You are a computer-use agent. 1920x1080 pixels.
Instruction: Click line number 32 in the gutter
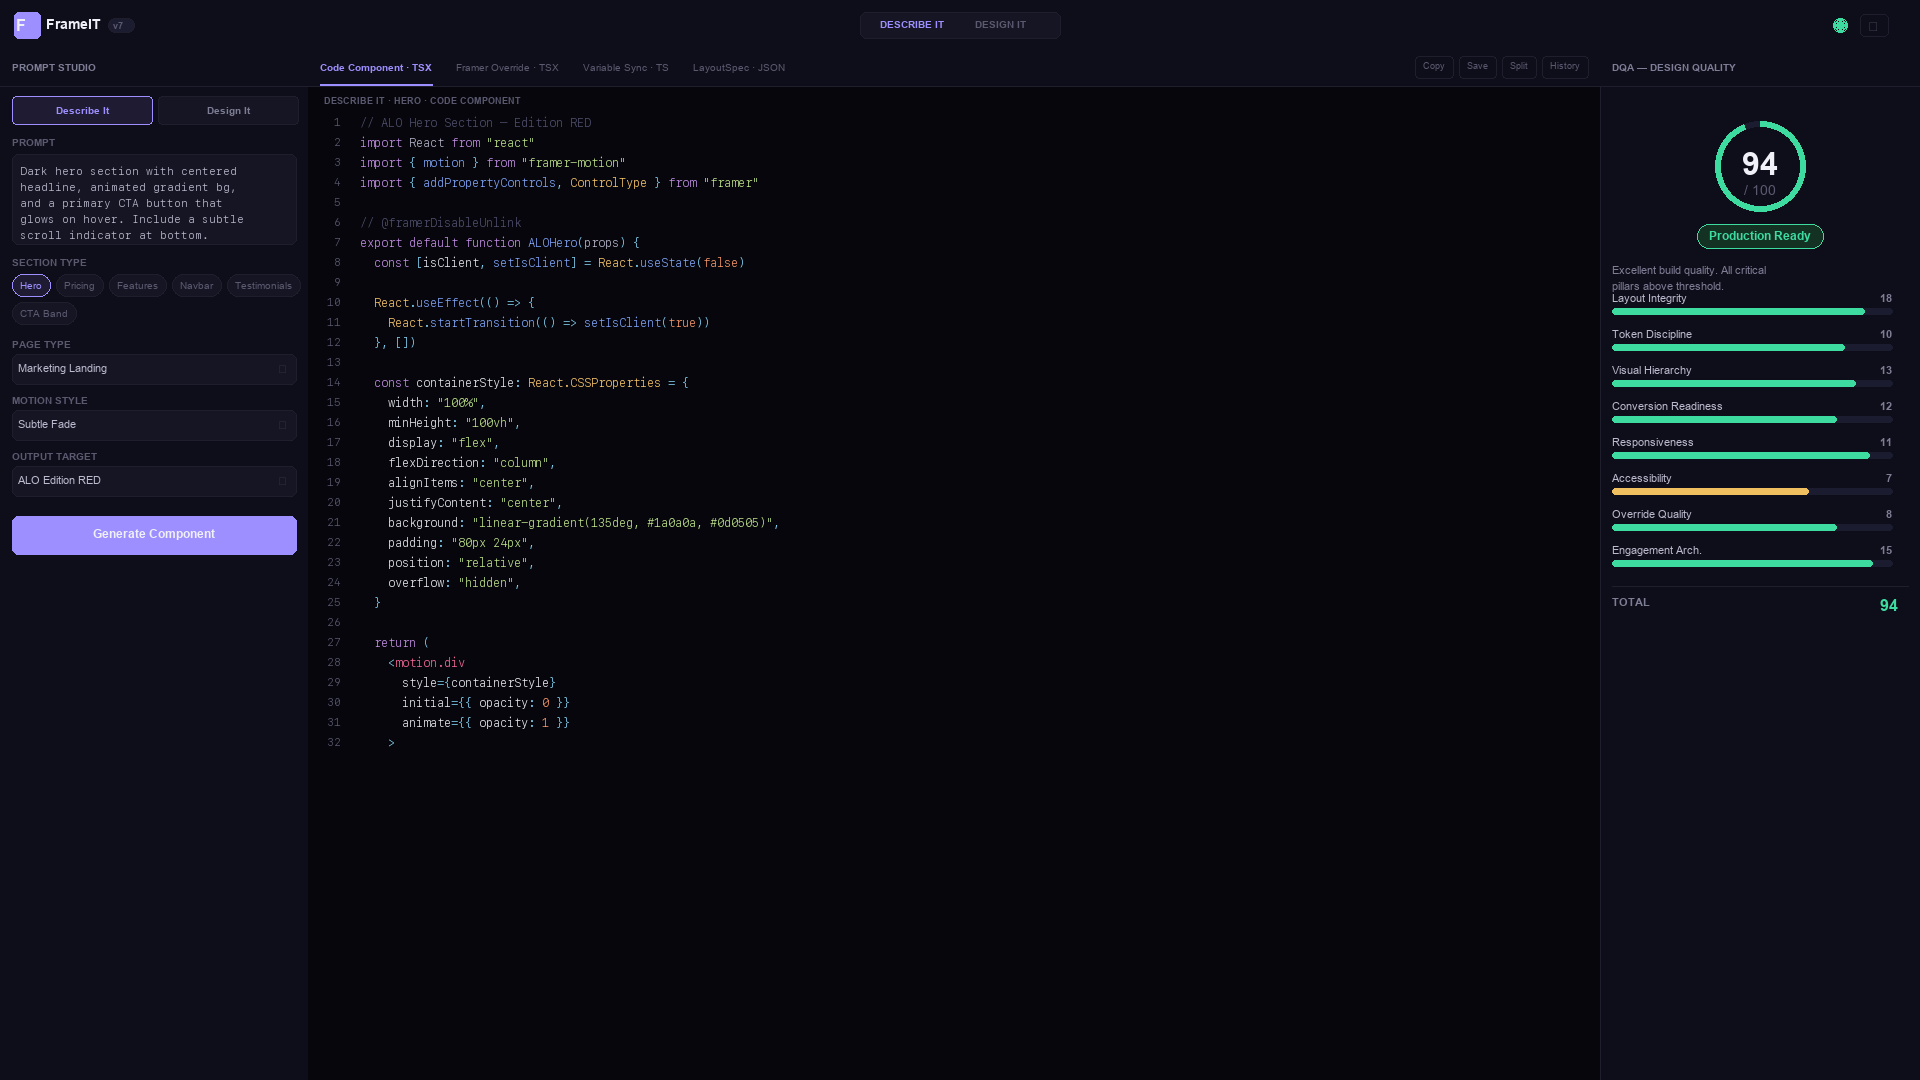point(334,743)
